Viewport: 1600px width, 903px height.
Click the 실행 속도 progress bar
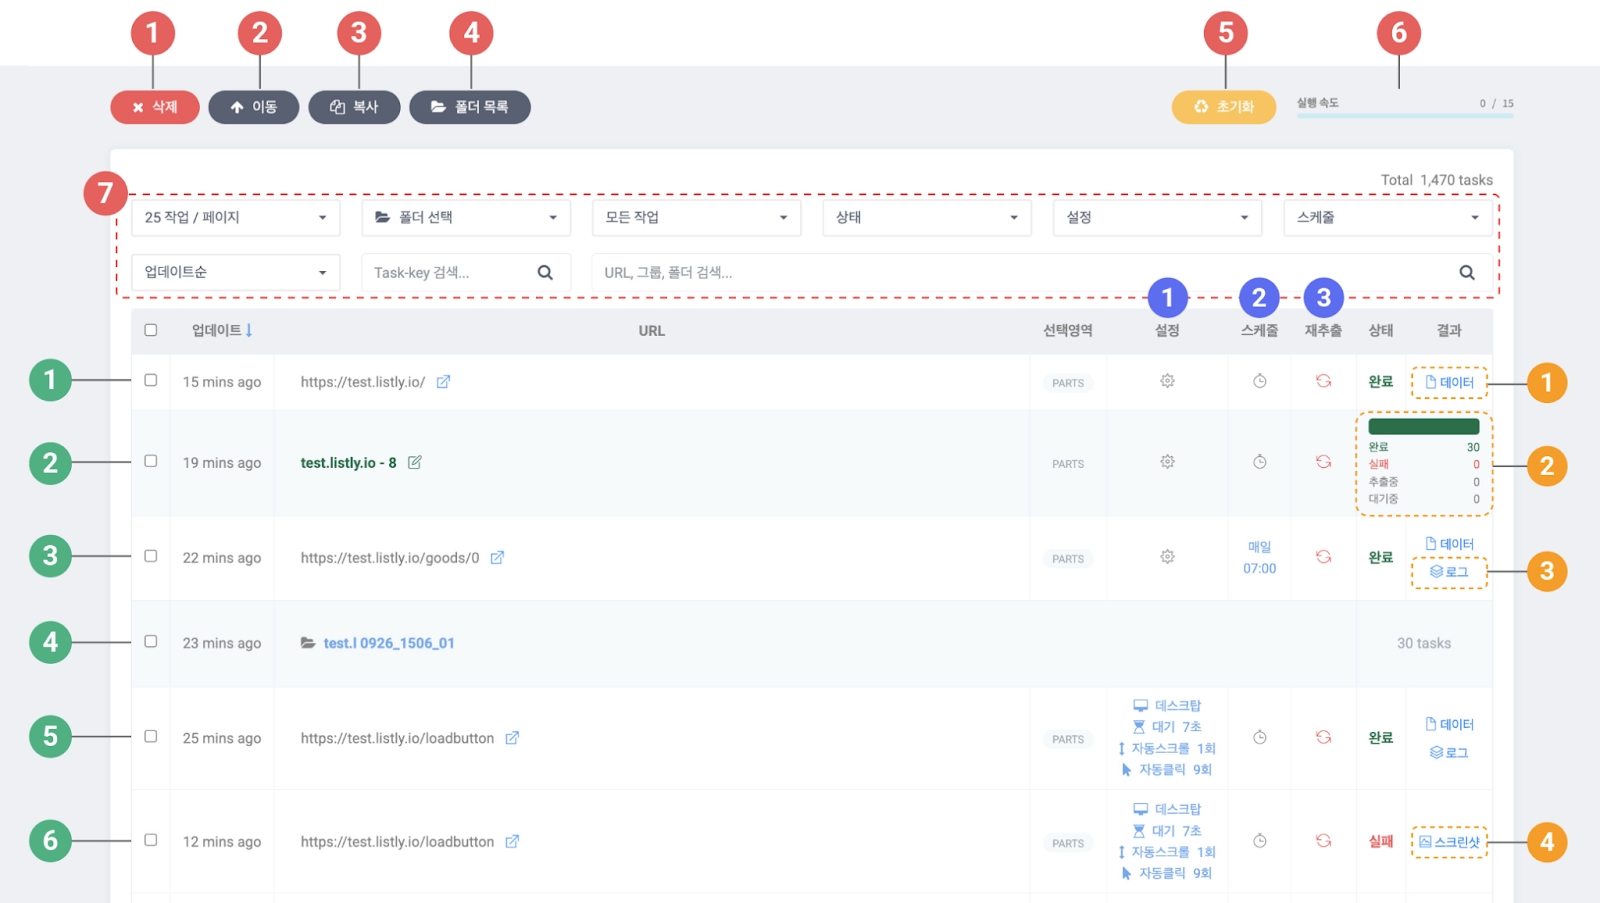1404,116
